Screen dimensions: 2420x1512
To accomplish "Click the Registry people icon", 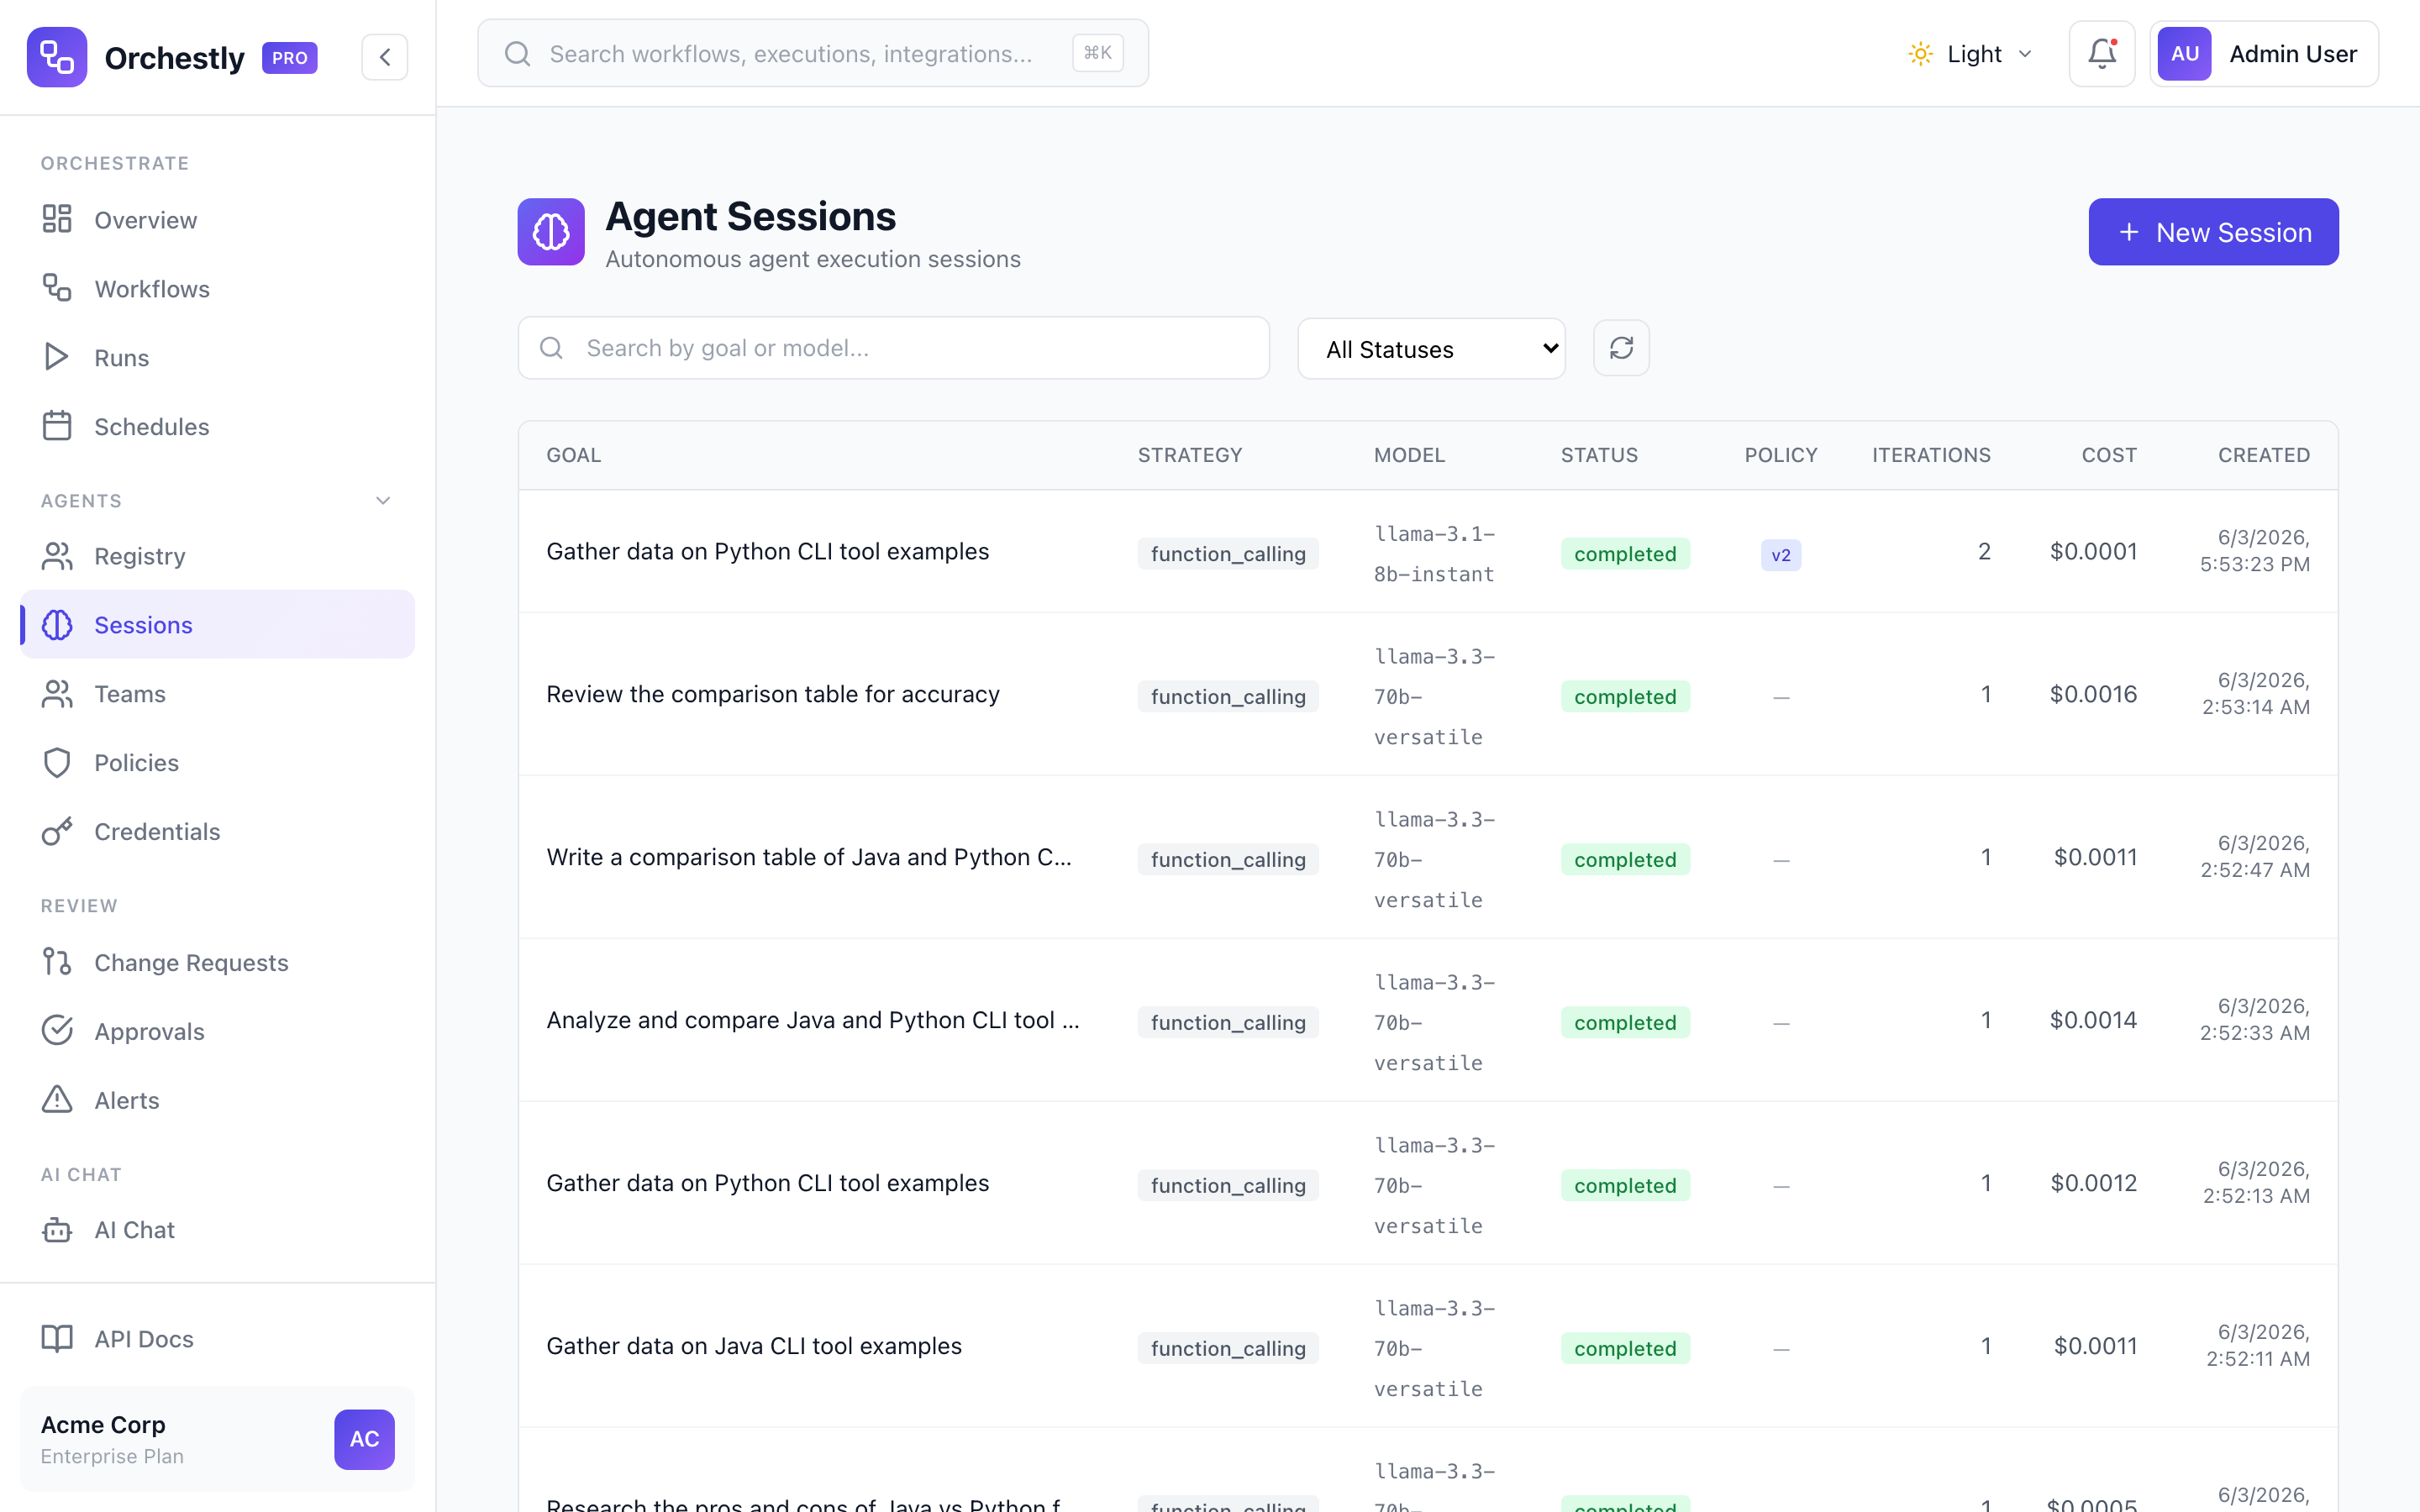I will click(57, 556).
